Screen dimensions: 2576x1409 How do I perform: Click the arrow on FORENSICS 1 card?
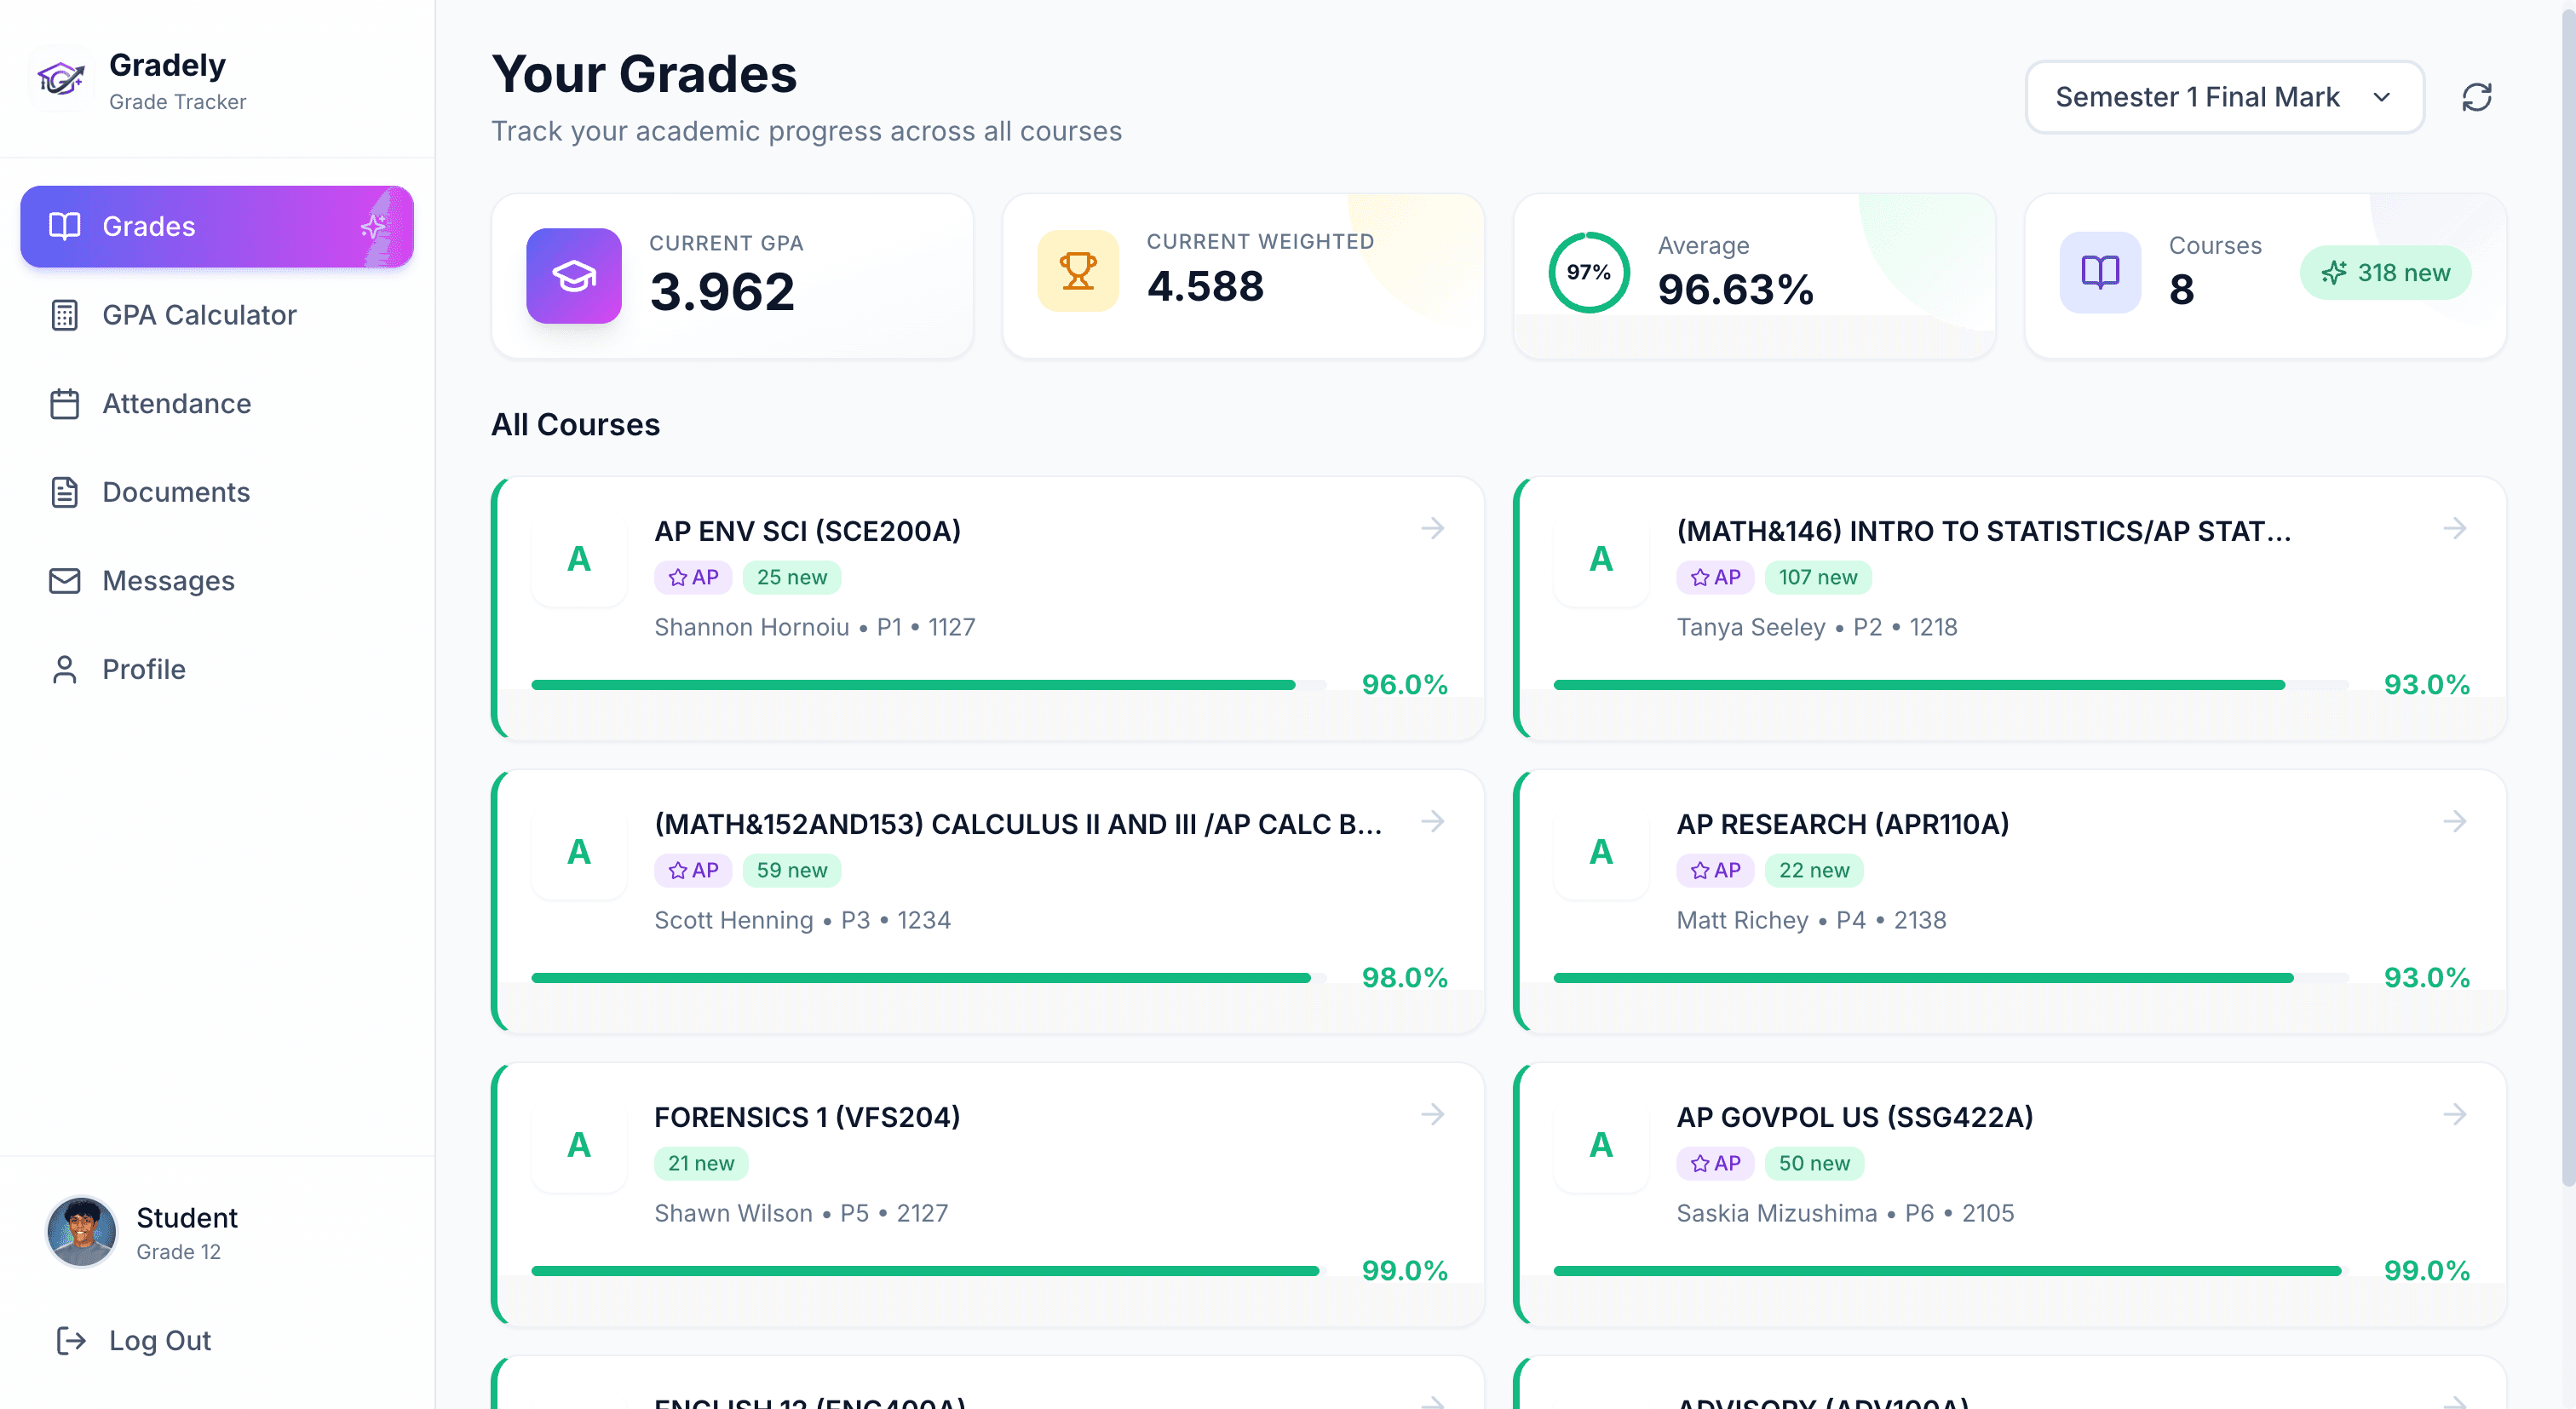tap(1432, 1114)
